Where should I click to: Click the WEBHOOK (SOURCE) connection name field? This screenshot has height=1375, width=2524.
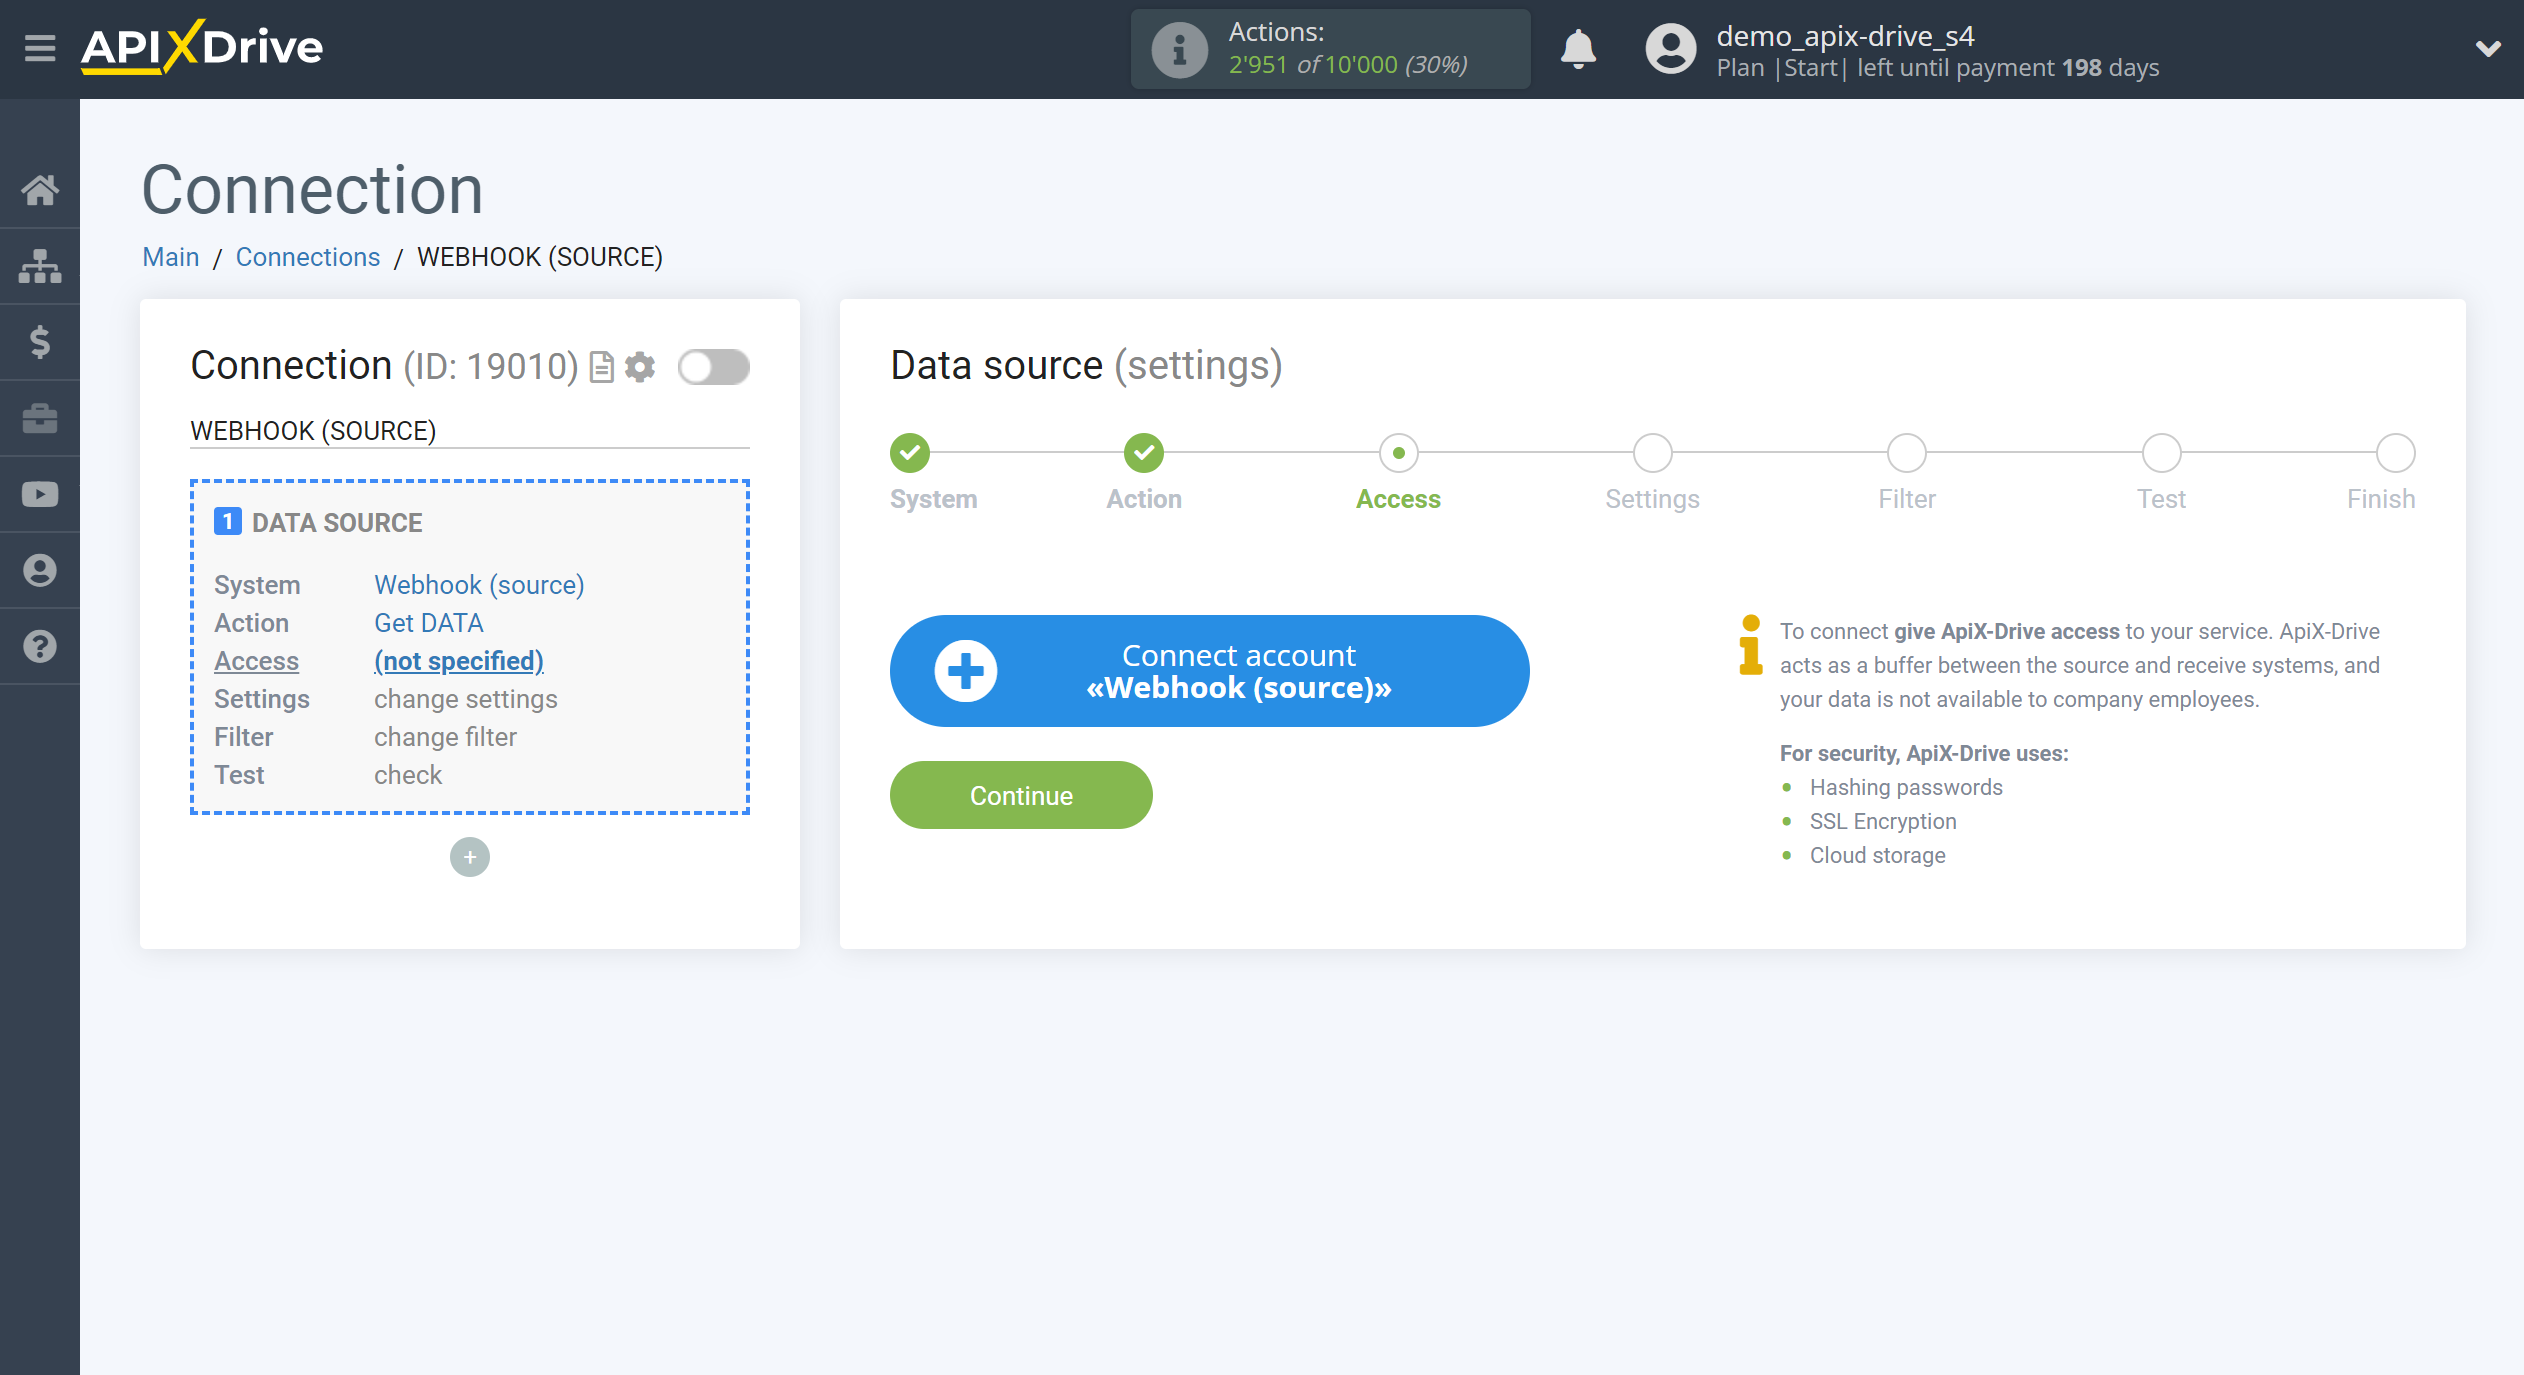point(470,431)
